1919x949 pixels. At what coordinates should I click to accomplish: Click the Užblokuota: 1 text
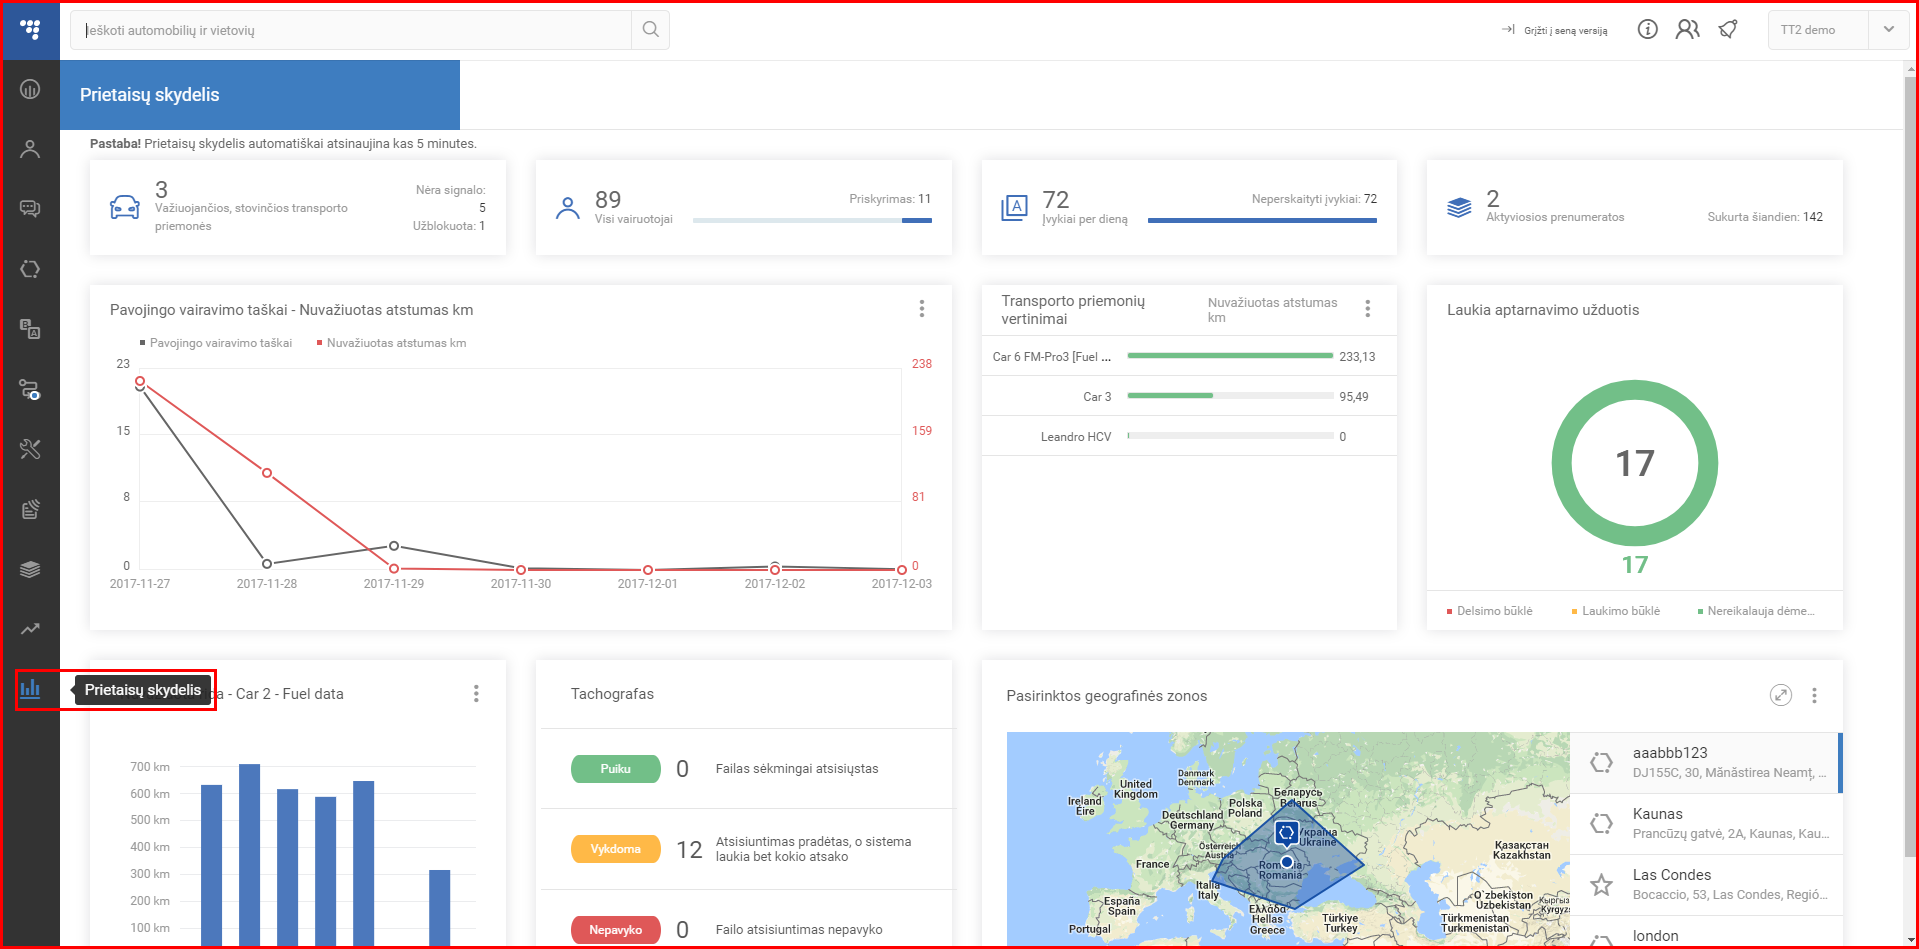[449, 226]
